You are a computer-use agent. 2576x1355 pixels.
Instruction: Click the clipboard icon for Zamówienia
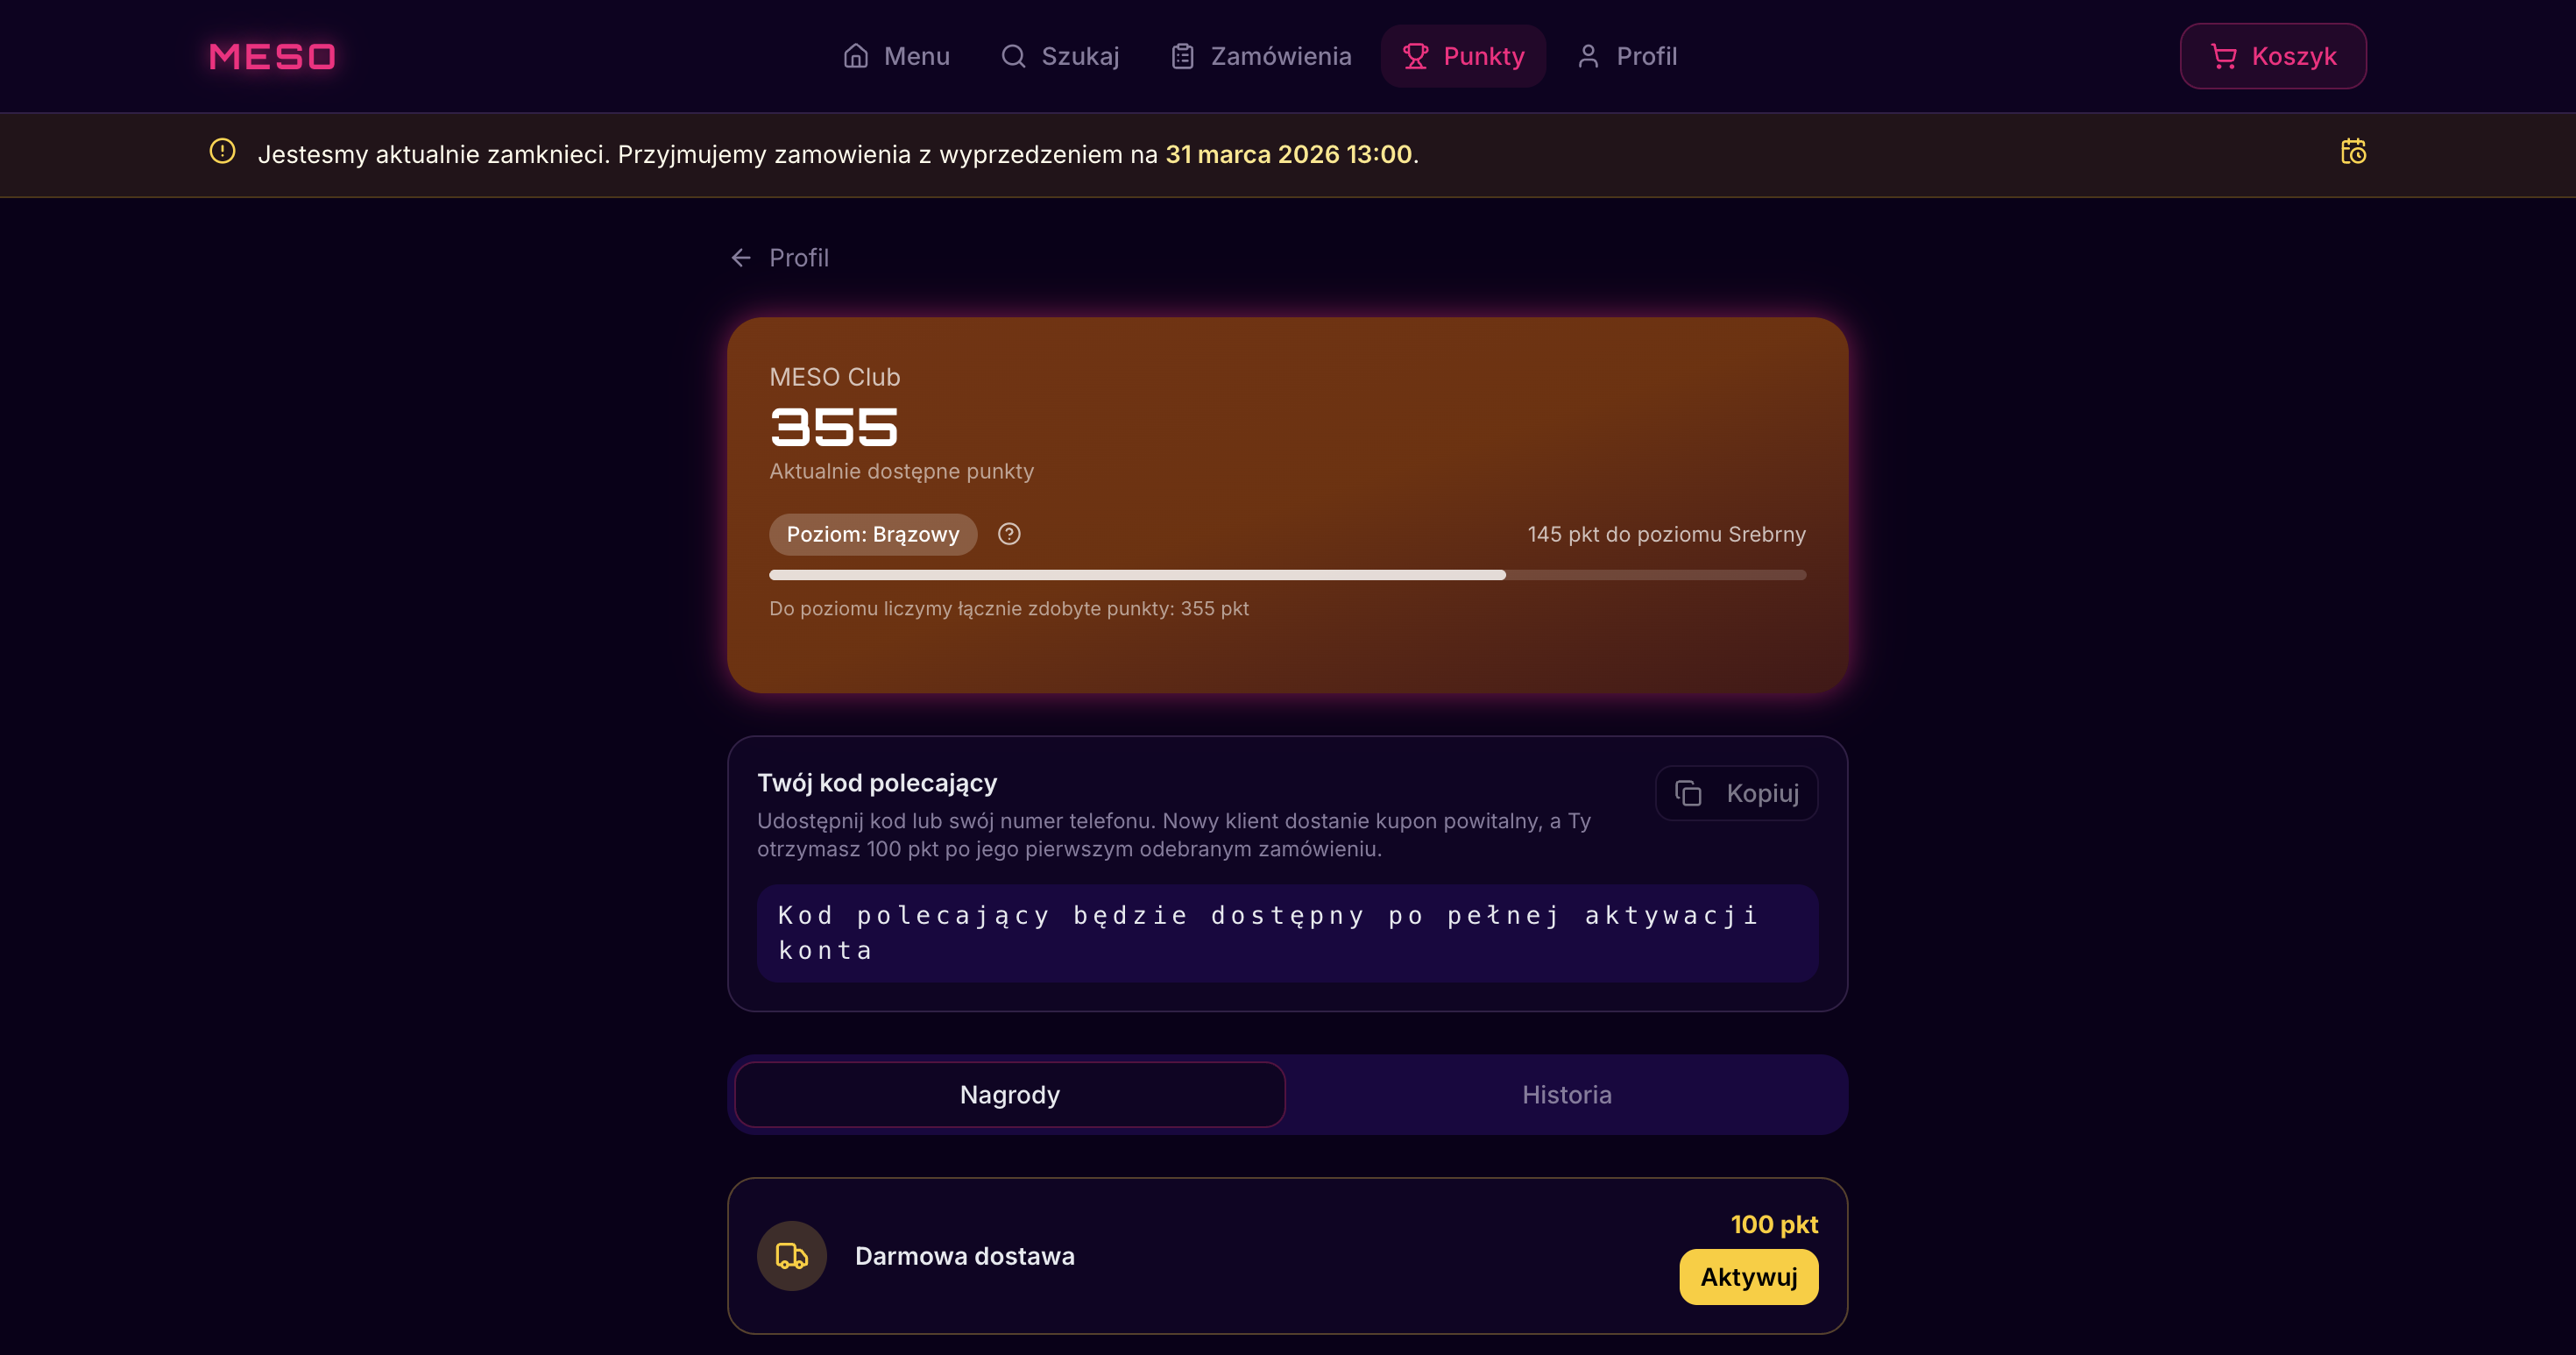pyautogui.click(x=1182, y=56)
